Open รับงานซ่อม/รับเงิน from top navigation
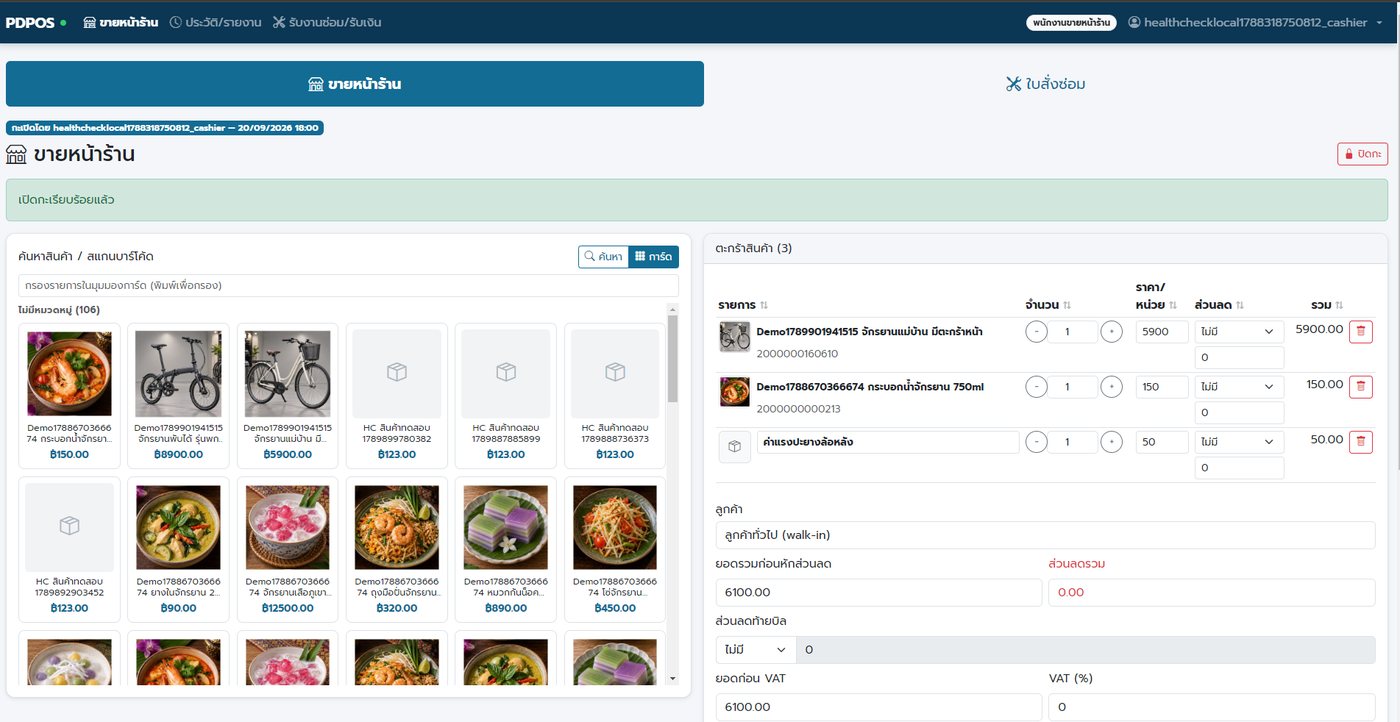 [x=326, y=22]
